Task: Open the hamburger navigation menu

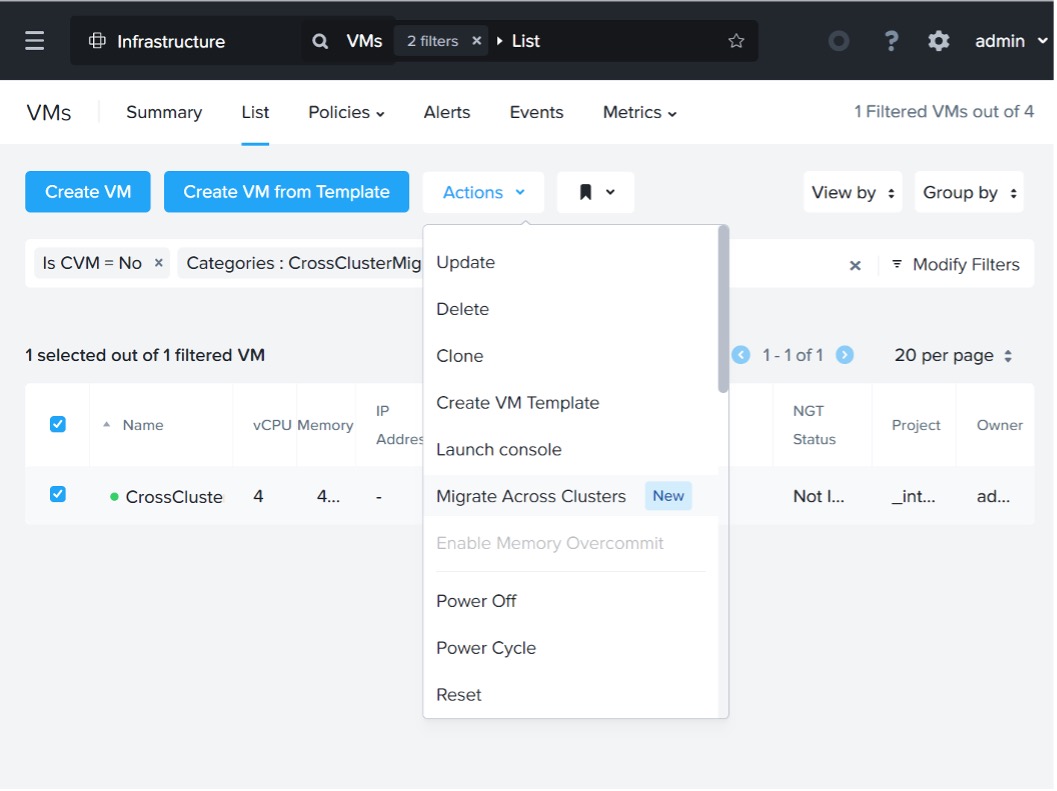Action: pyautogui.click(x=35, y=41)
